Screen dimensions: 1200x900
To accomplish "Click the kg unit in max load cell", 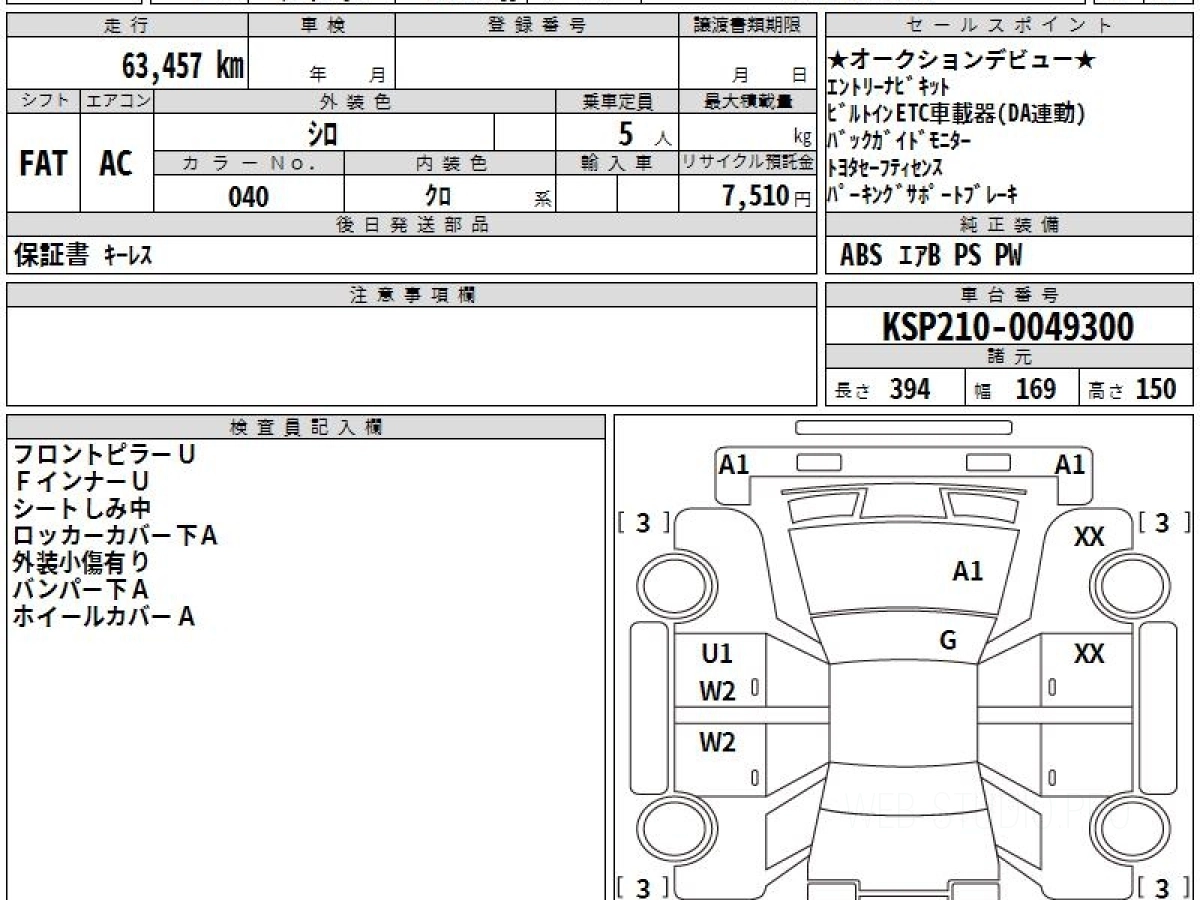I will point(802,139).
